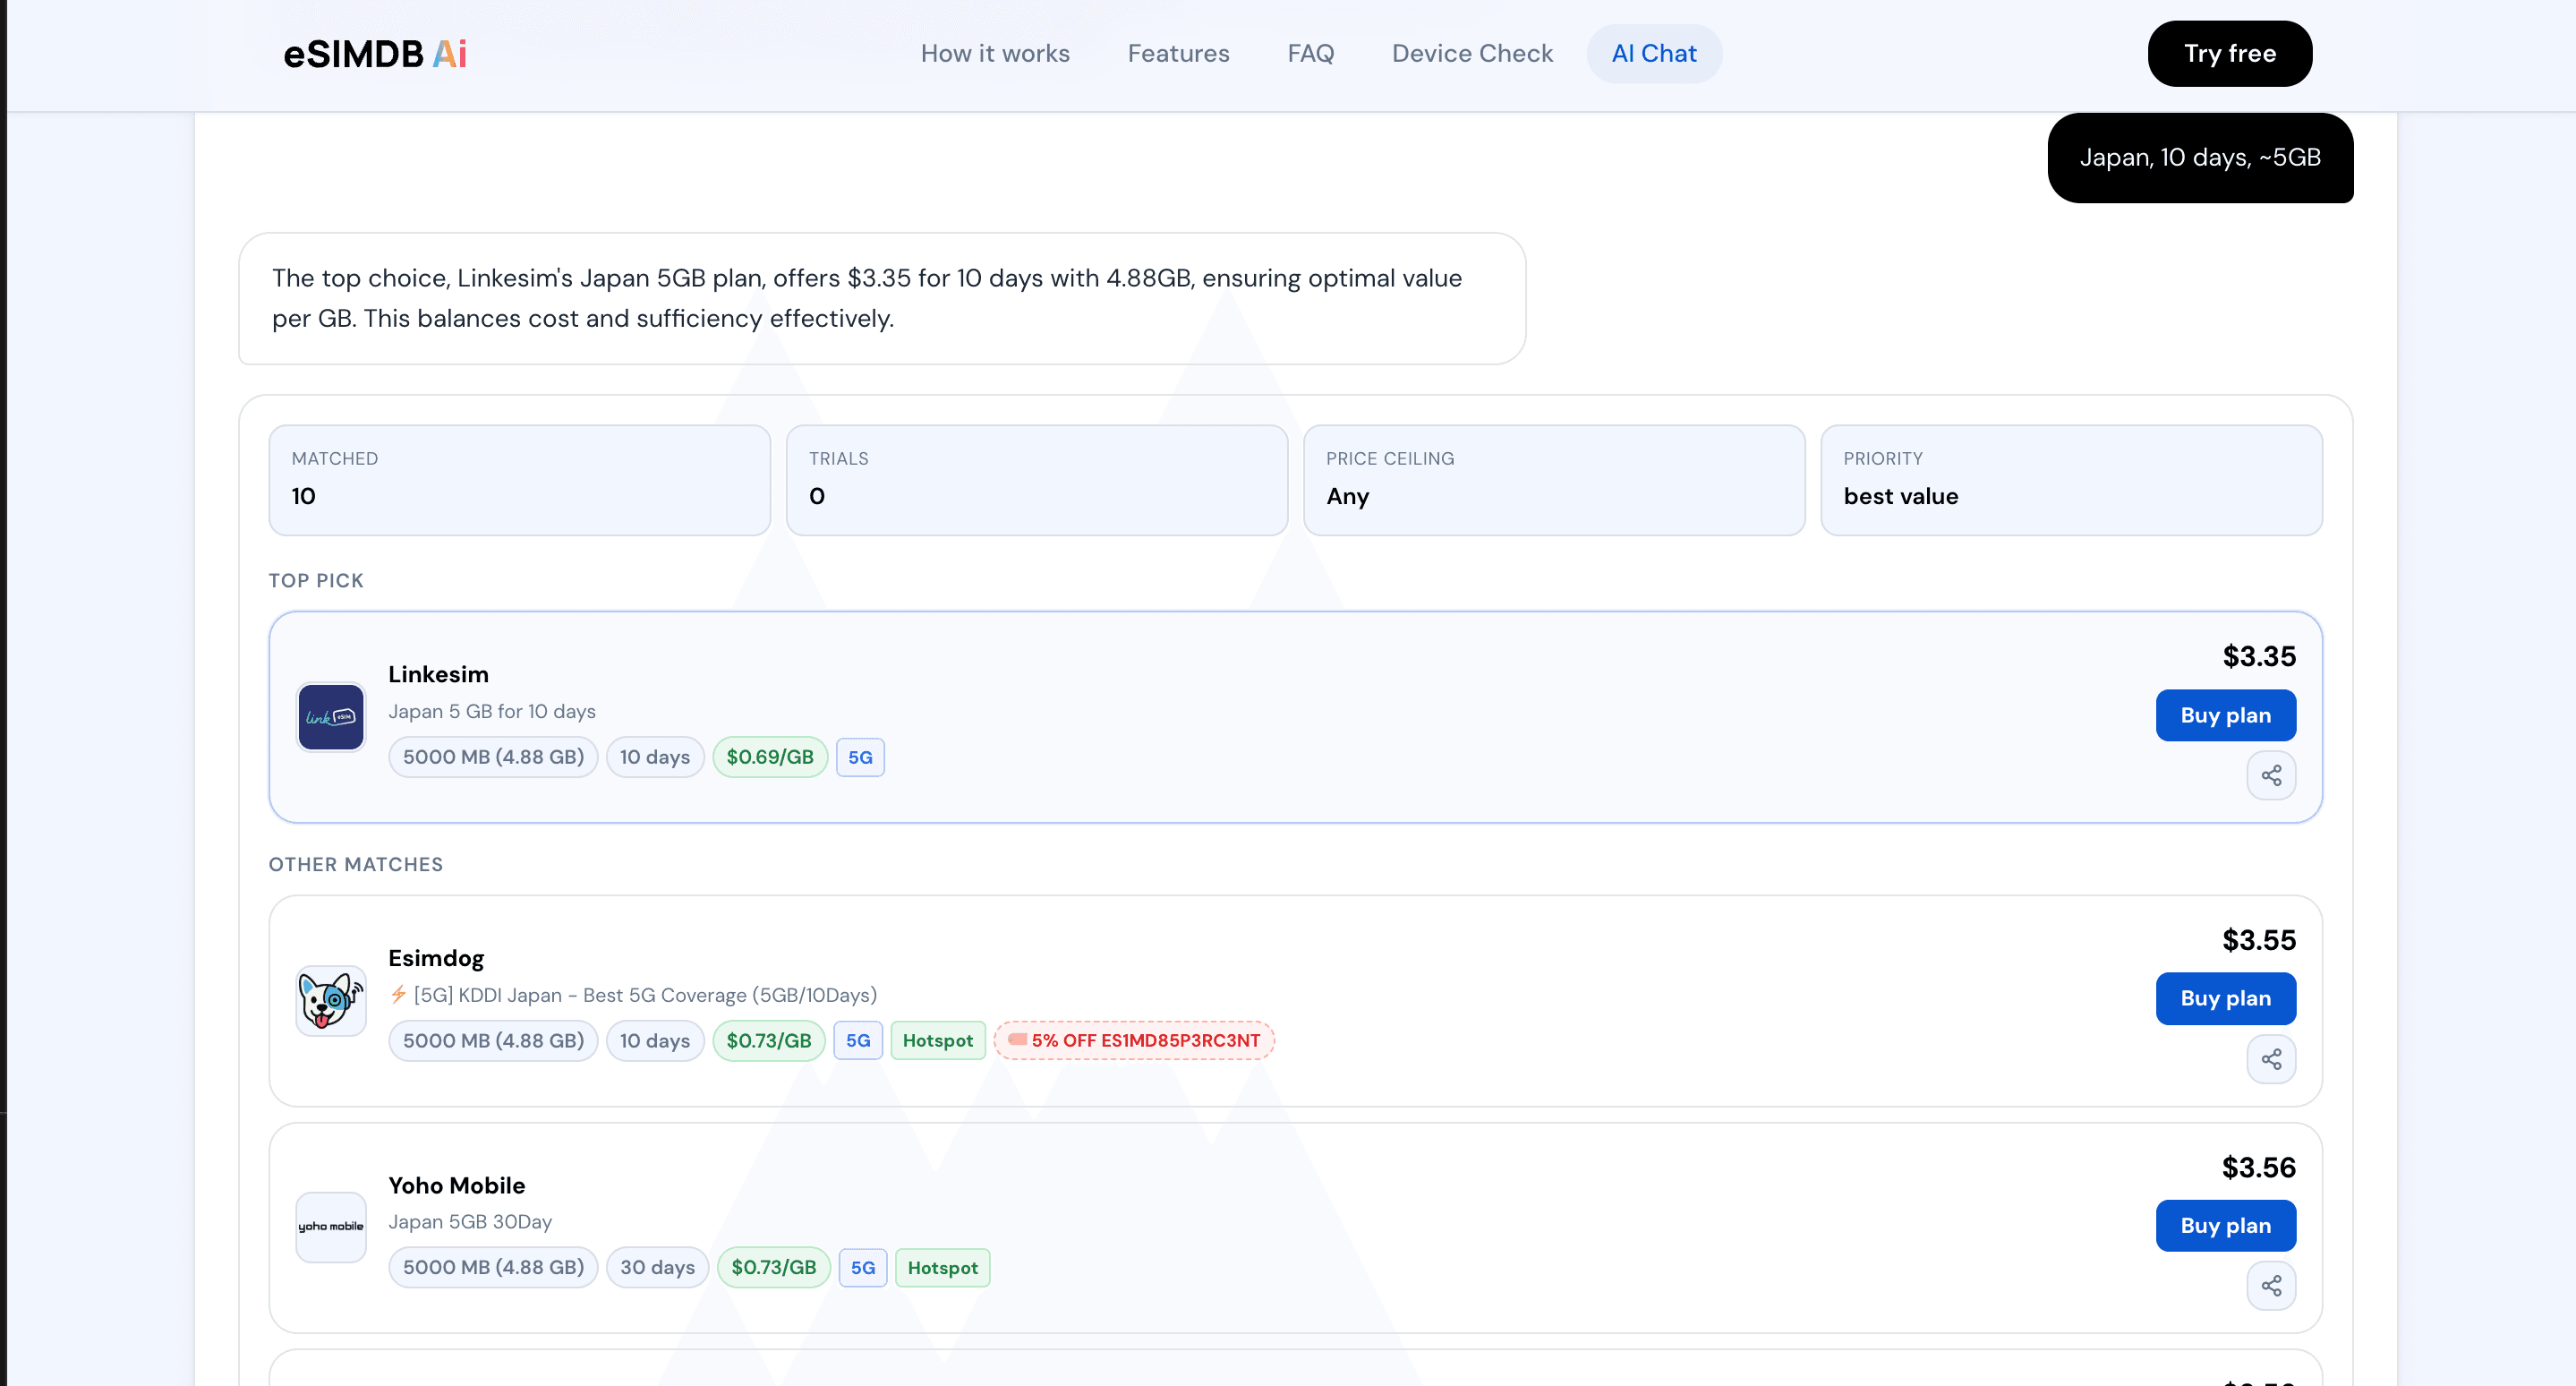
Task: Click the 5% OFF ES1MD85P3RC3NT coupon badge
Action: pyautogui.click(x=1133, y=1040)
